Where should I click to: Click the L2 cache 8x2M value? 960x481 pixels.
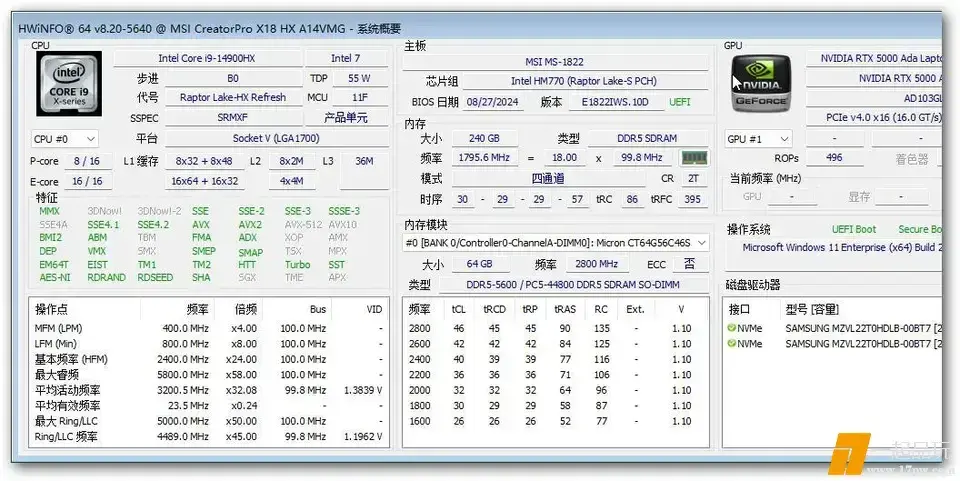[x=292, y=161]
